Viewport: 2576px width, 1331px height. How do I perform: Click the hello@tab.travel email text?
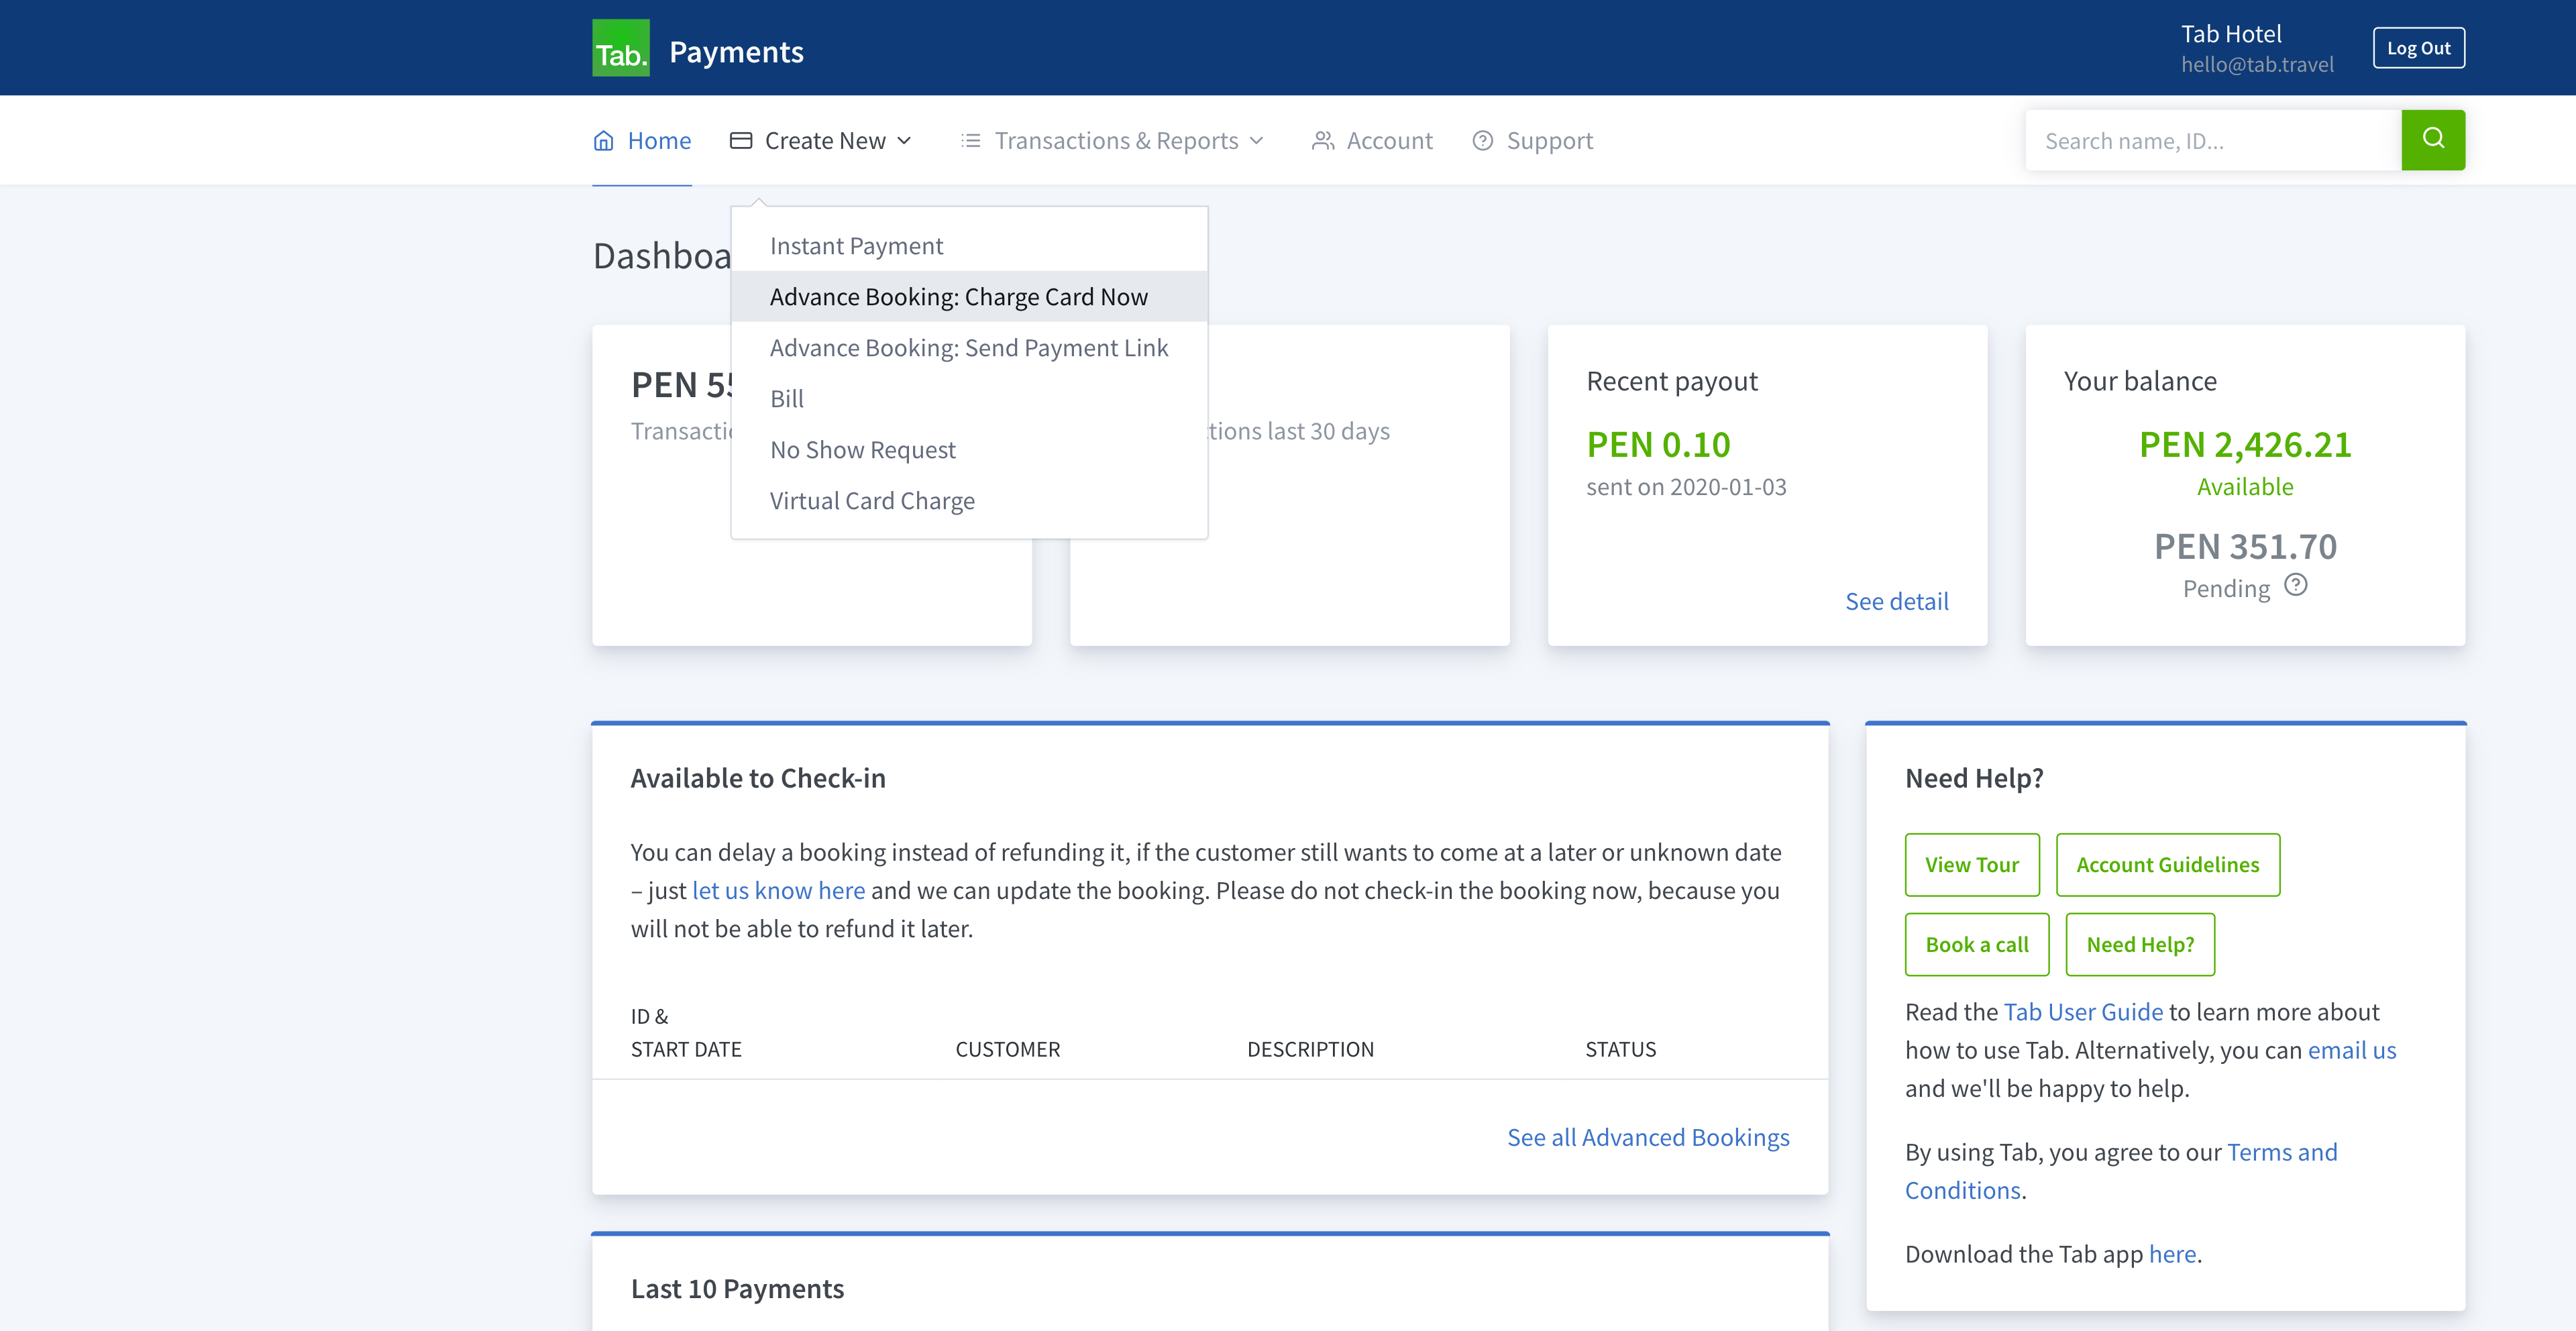(2257, 64)
